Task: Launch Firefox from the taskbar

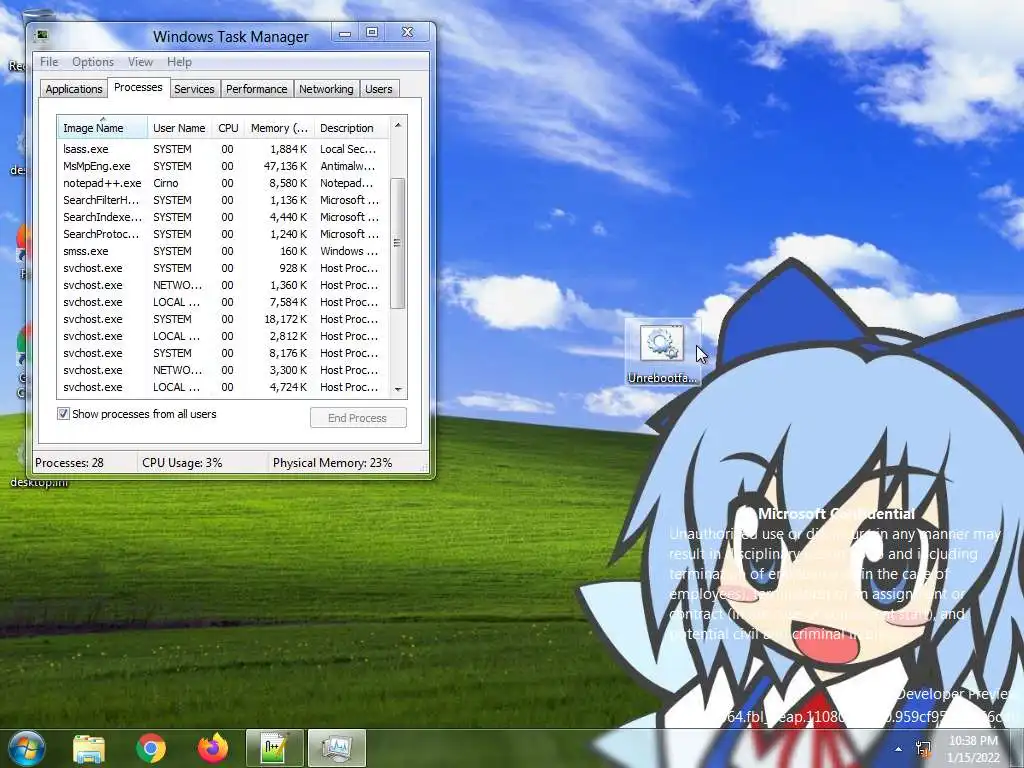Action: [212, 748]
